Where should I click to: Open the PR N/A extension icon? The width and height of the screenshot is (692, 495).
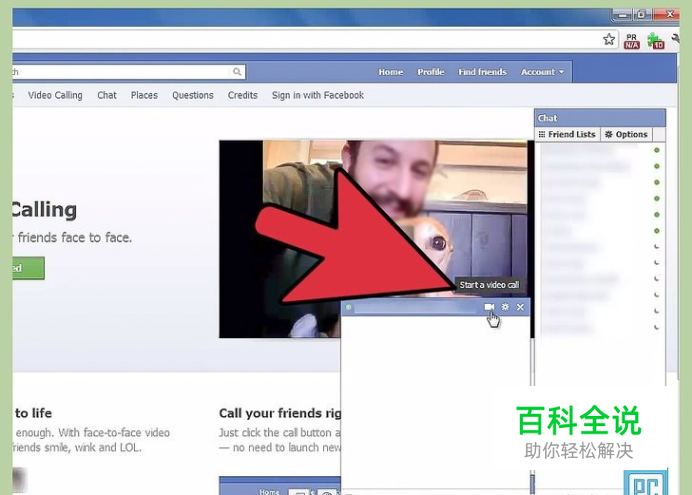(632, 41)
